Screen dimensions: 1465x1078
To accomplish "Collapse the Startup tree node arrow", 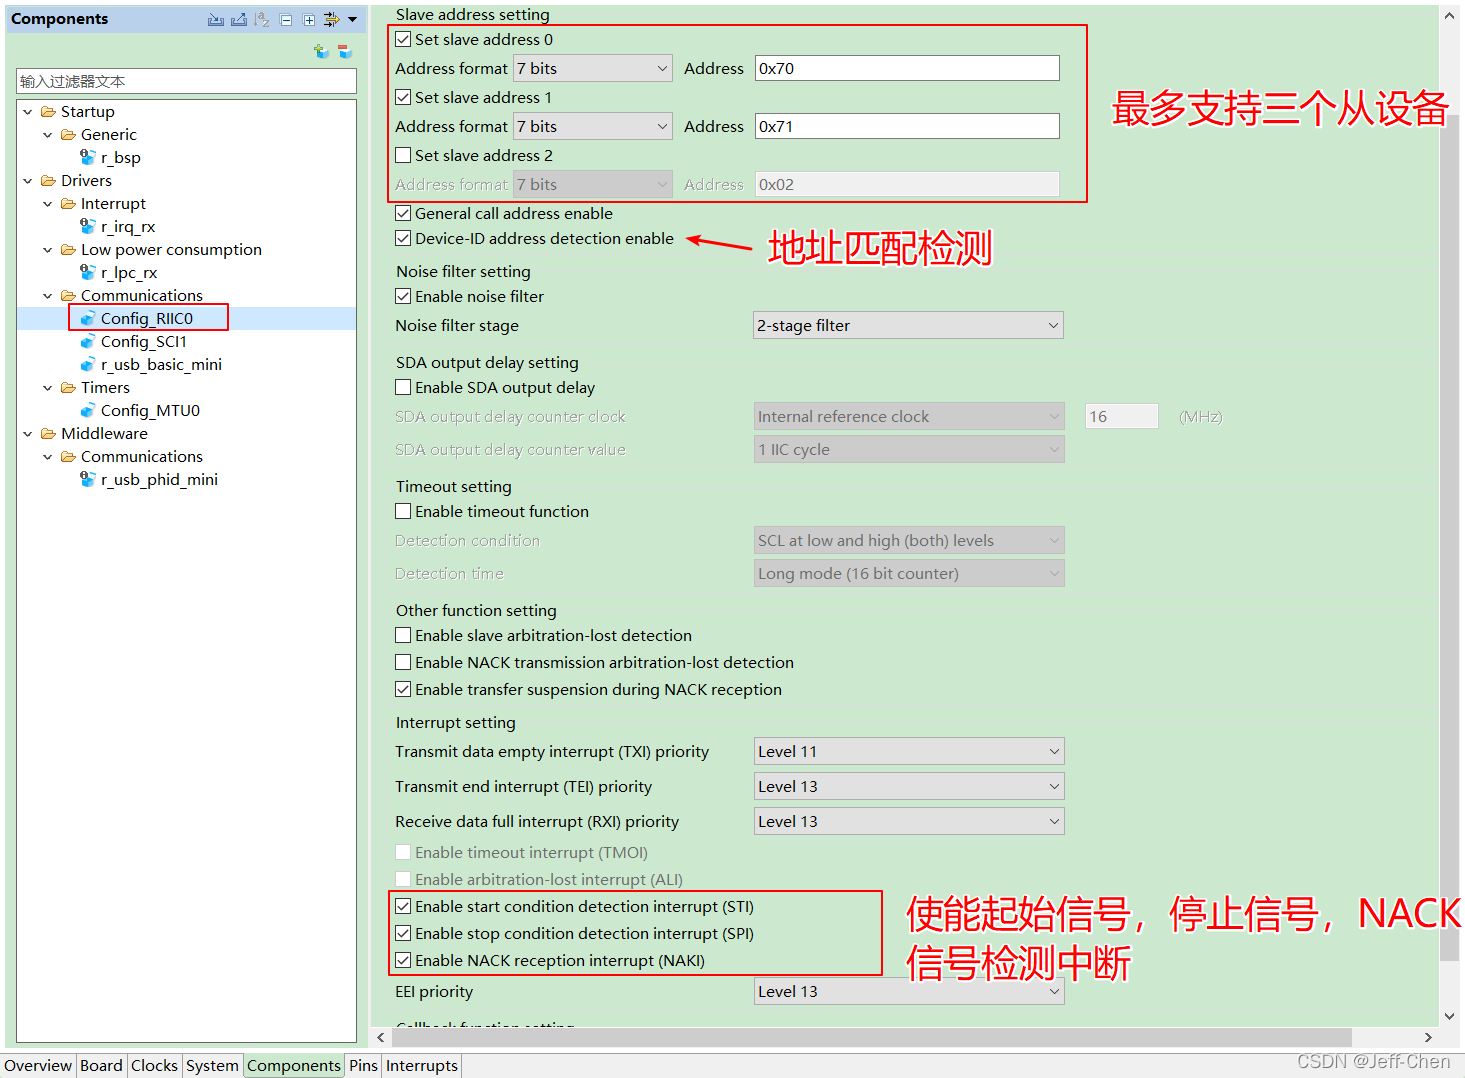I will tap(28, 111).
